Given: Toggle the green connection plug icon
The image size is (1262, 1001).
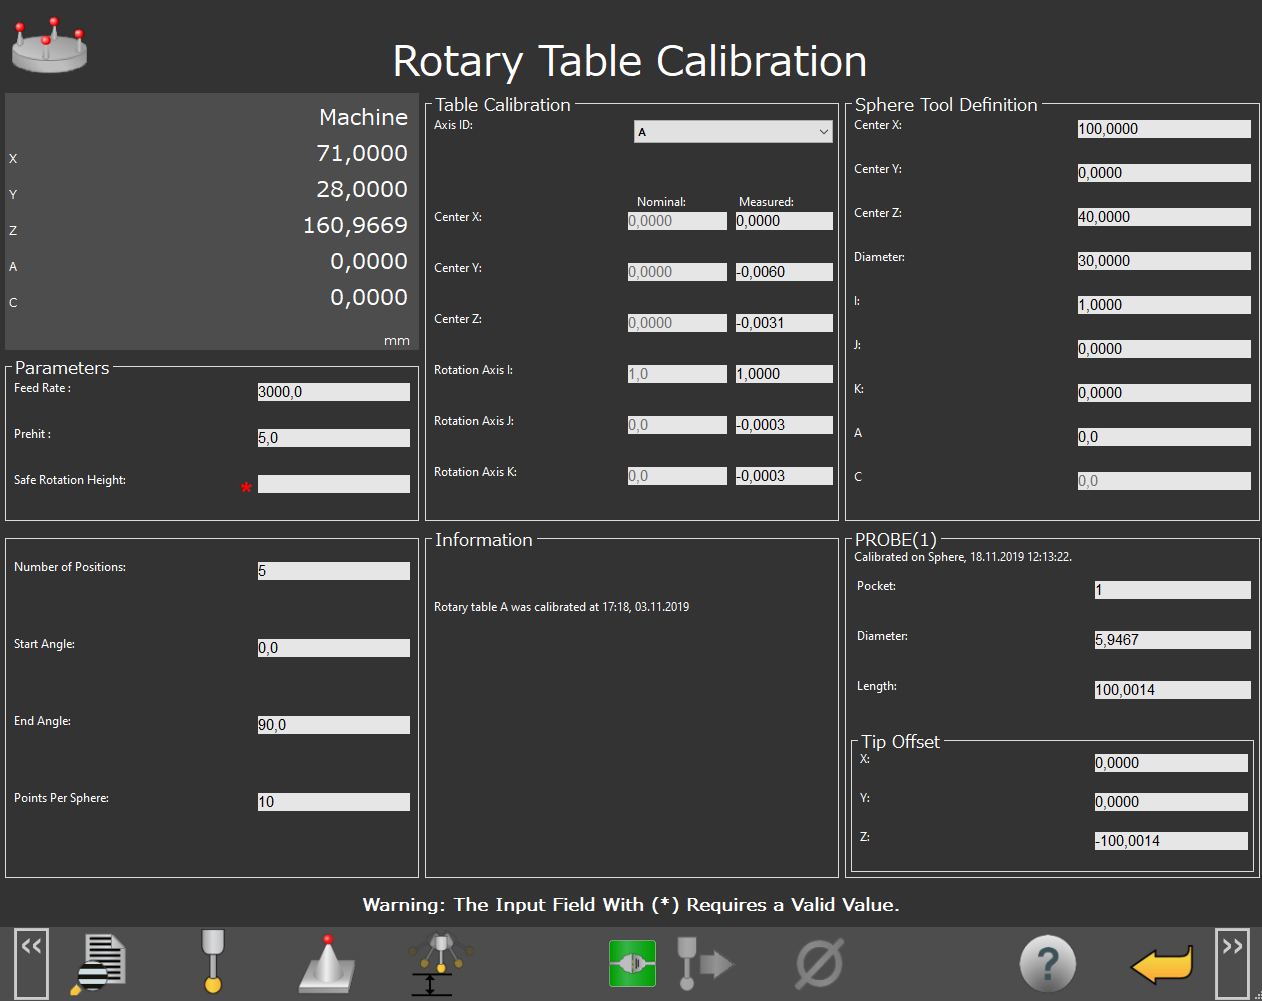Looking at the screenshot, I should pyautogui.click(x=632, y=964).
